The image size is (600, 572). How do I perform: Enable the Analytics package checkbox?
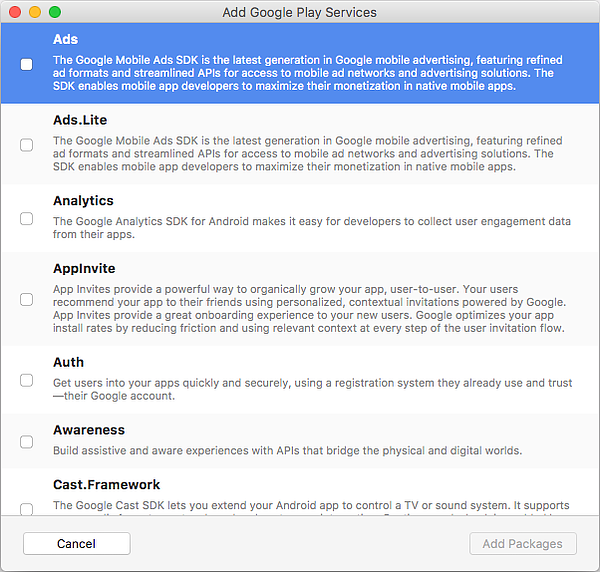coord(26,219)
